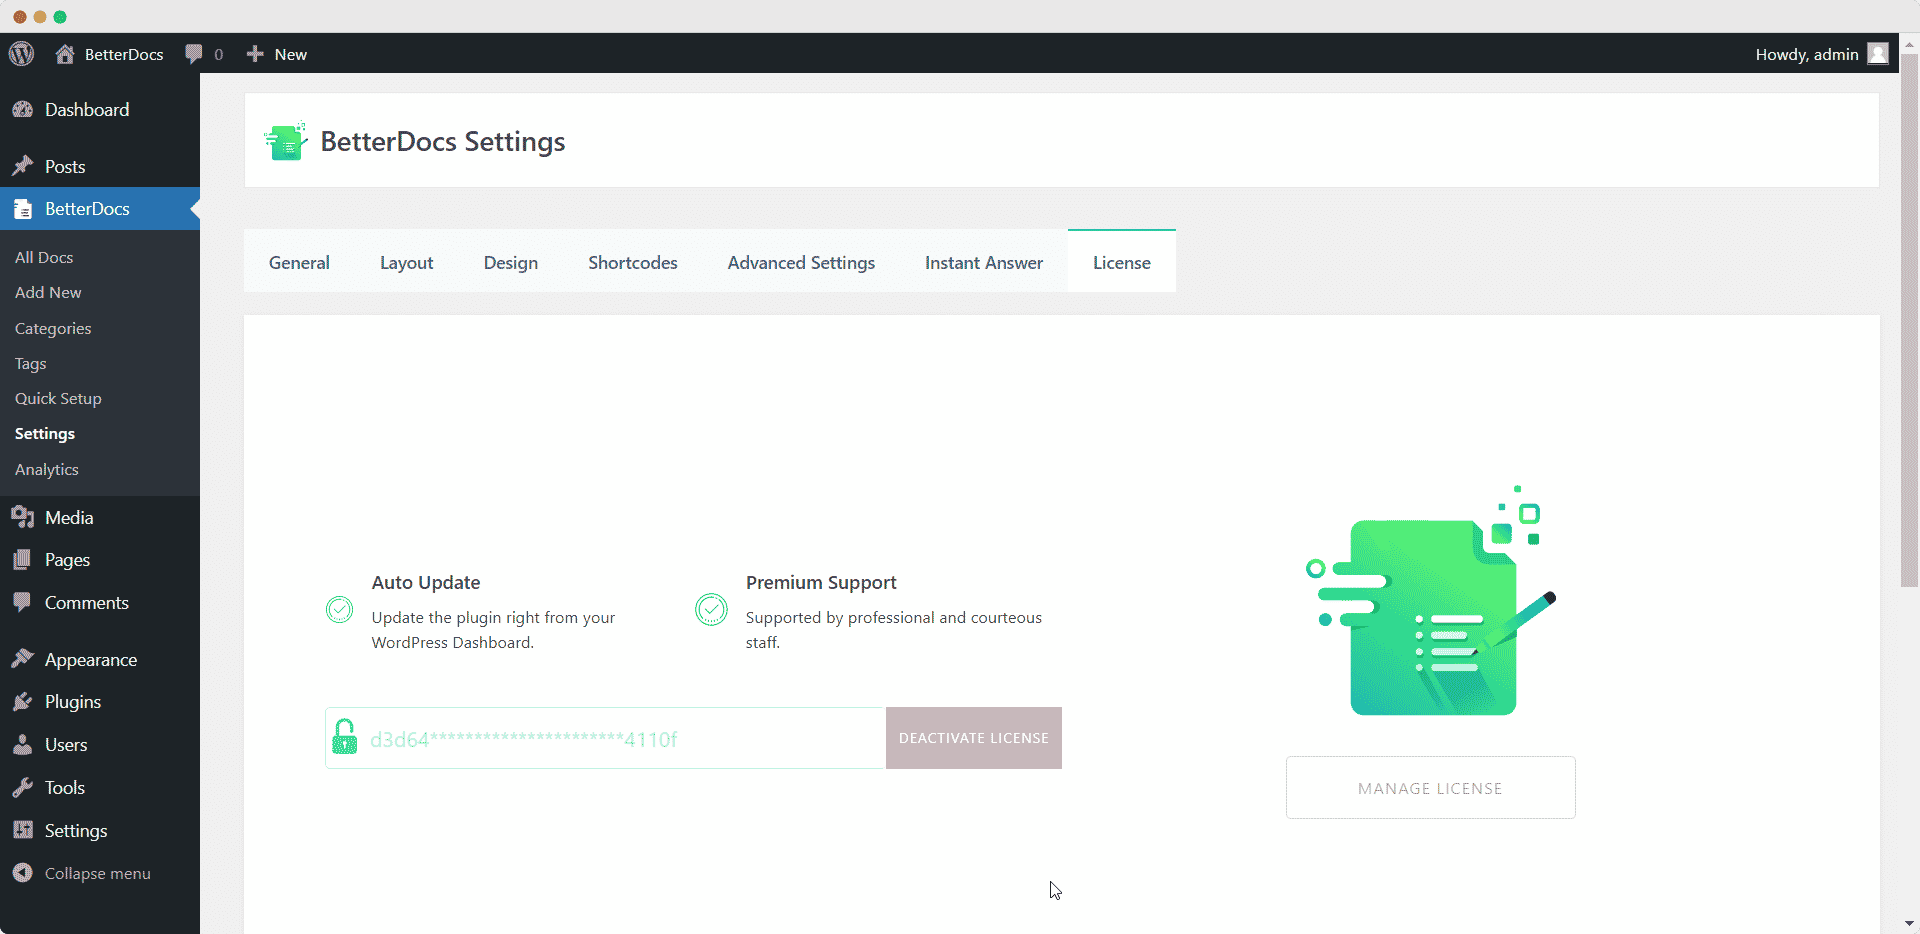1920x934 pixels.
Task: Open Categories in BetterDocs submenu
Action: 53,328
